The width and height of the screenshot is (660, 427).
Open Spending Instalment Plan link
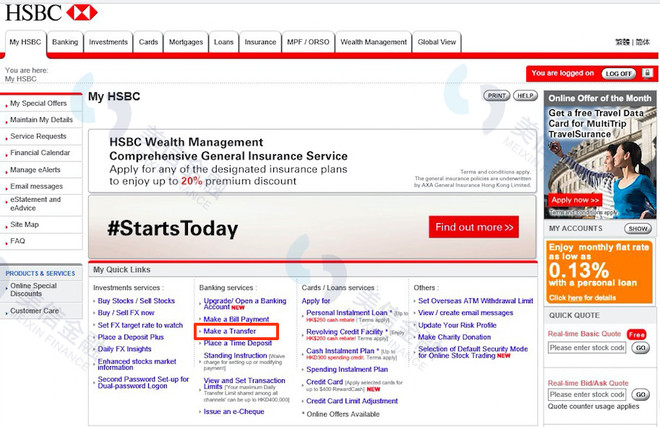(x=347, y=369)
